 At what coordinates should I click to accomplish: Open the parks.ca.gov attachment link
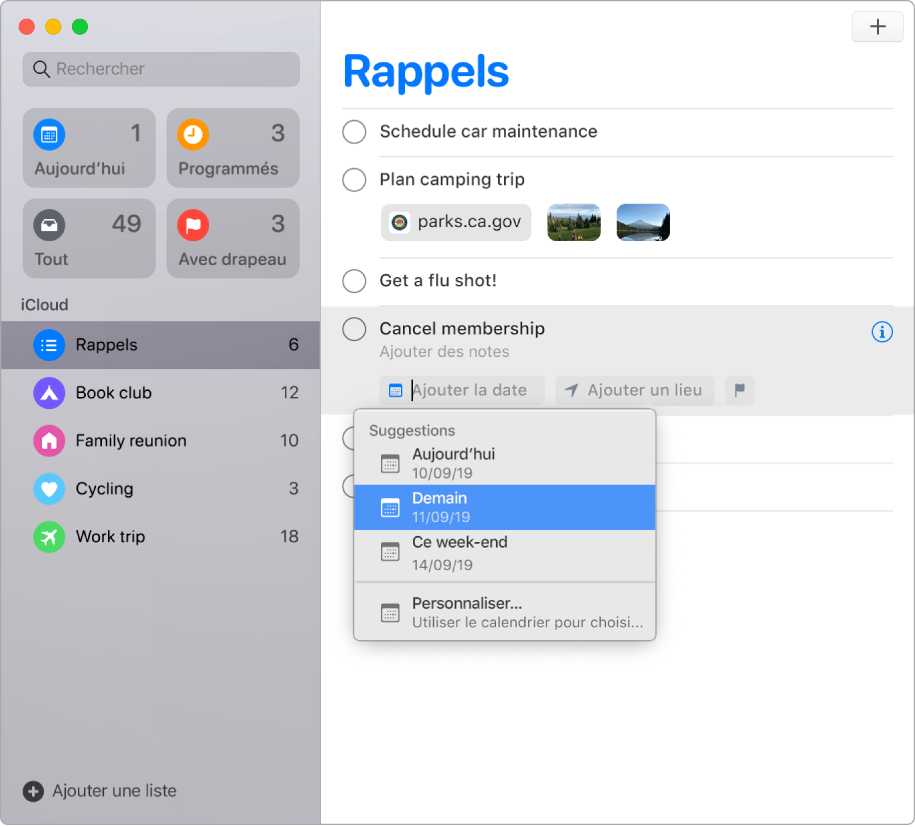455,222
